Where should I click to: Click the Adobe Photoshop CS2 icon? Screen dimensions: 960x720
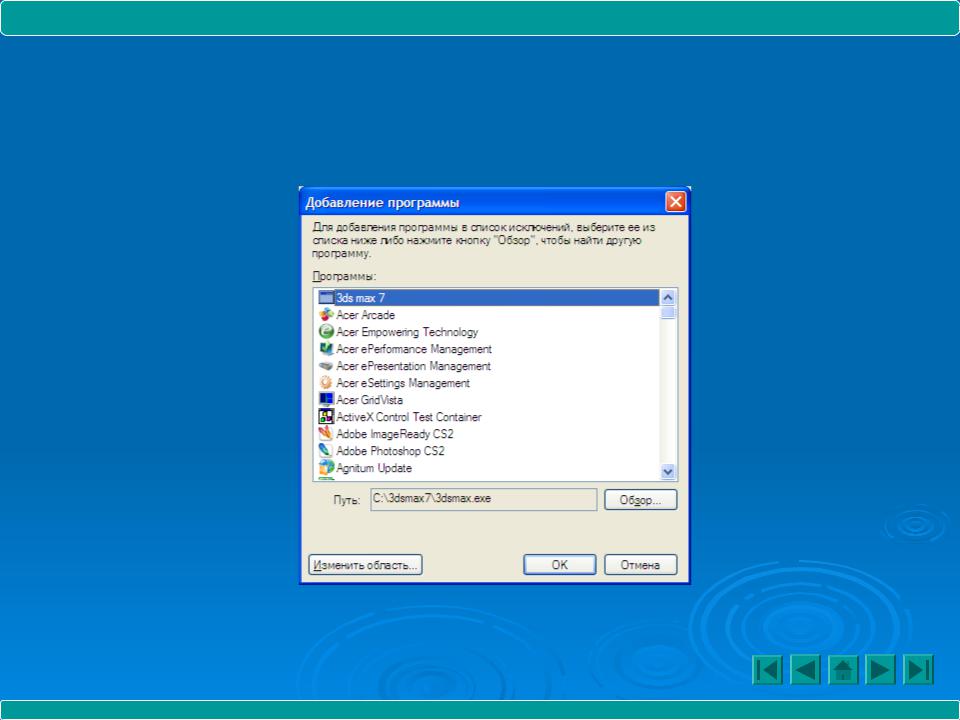326,451
